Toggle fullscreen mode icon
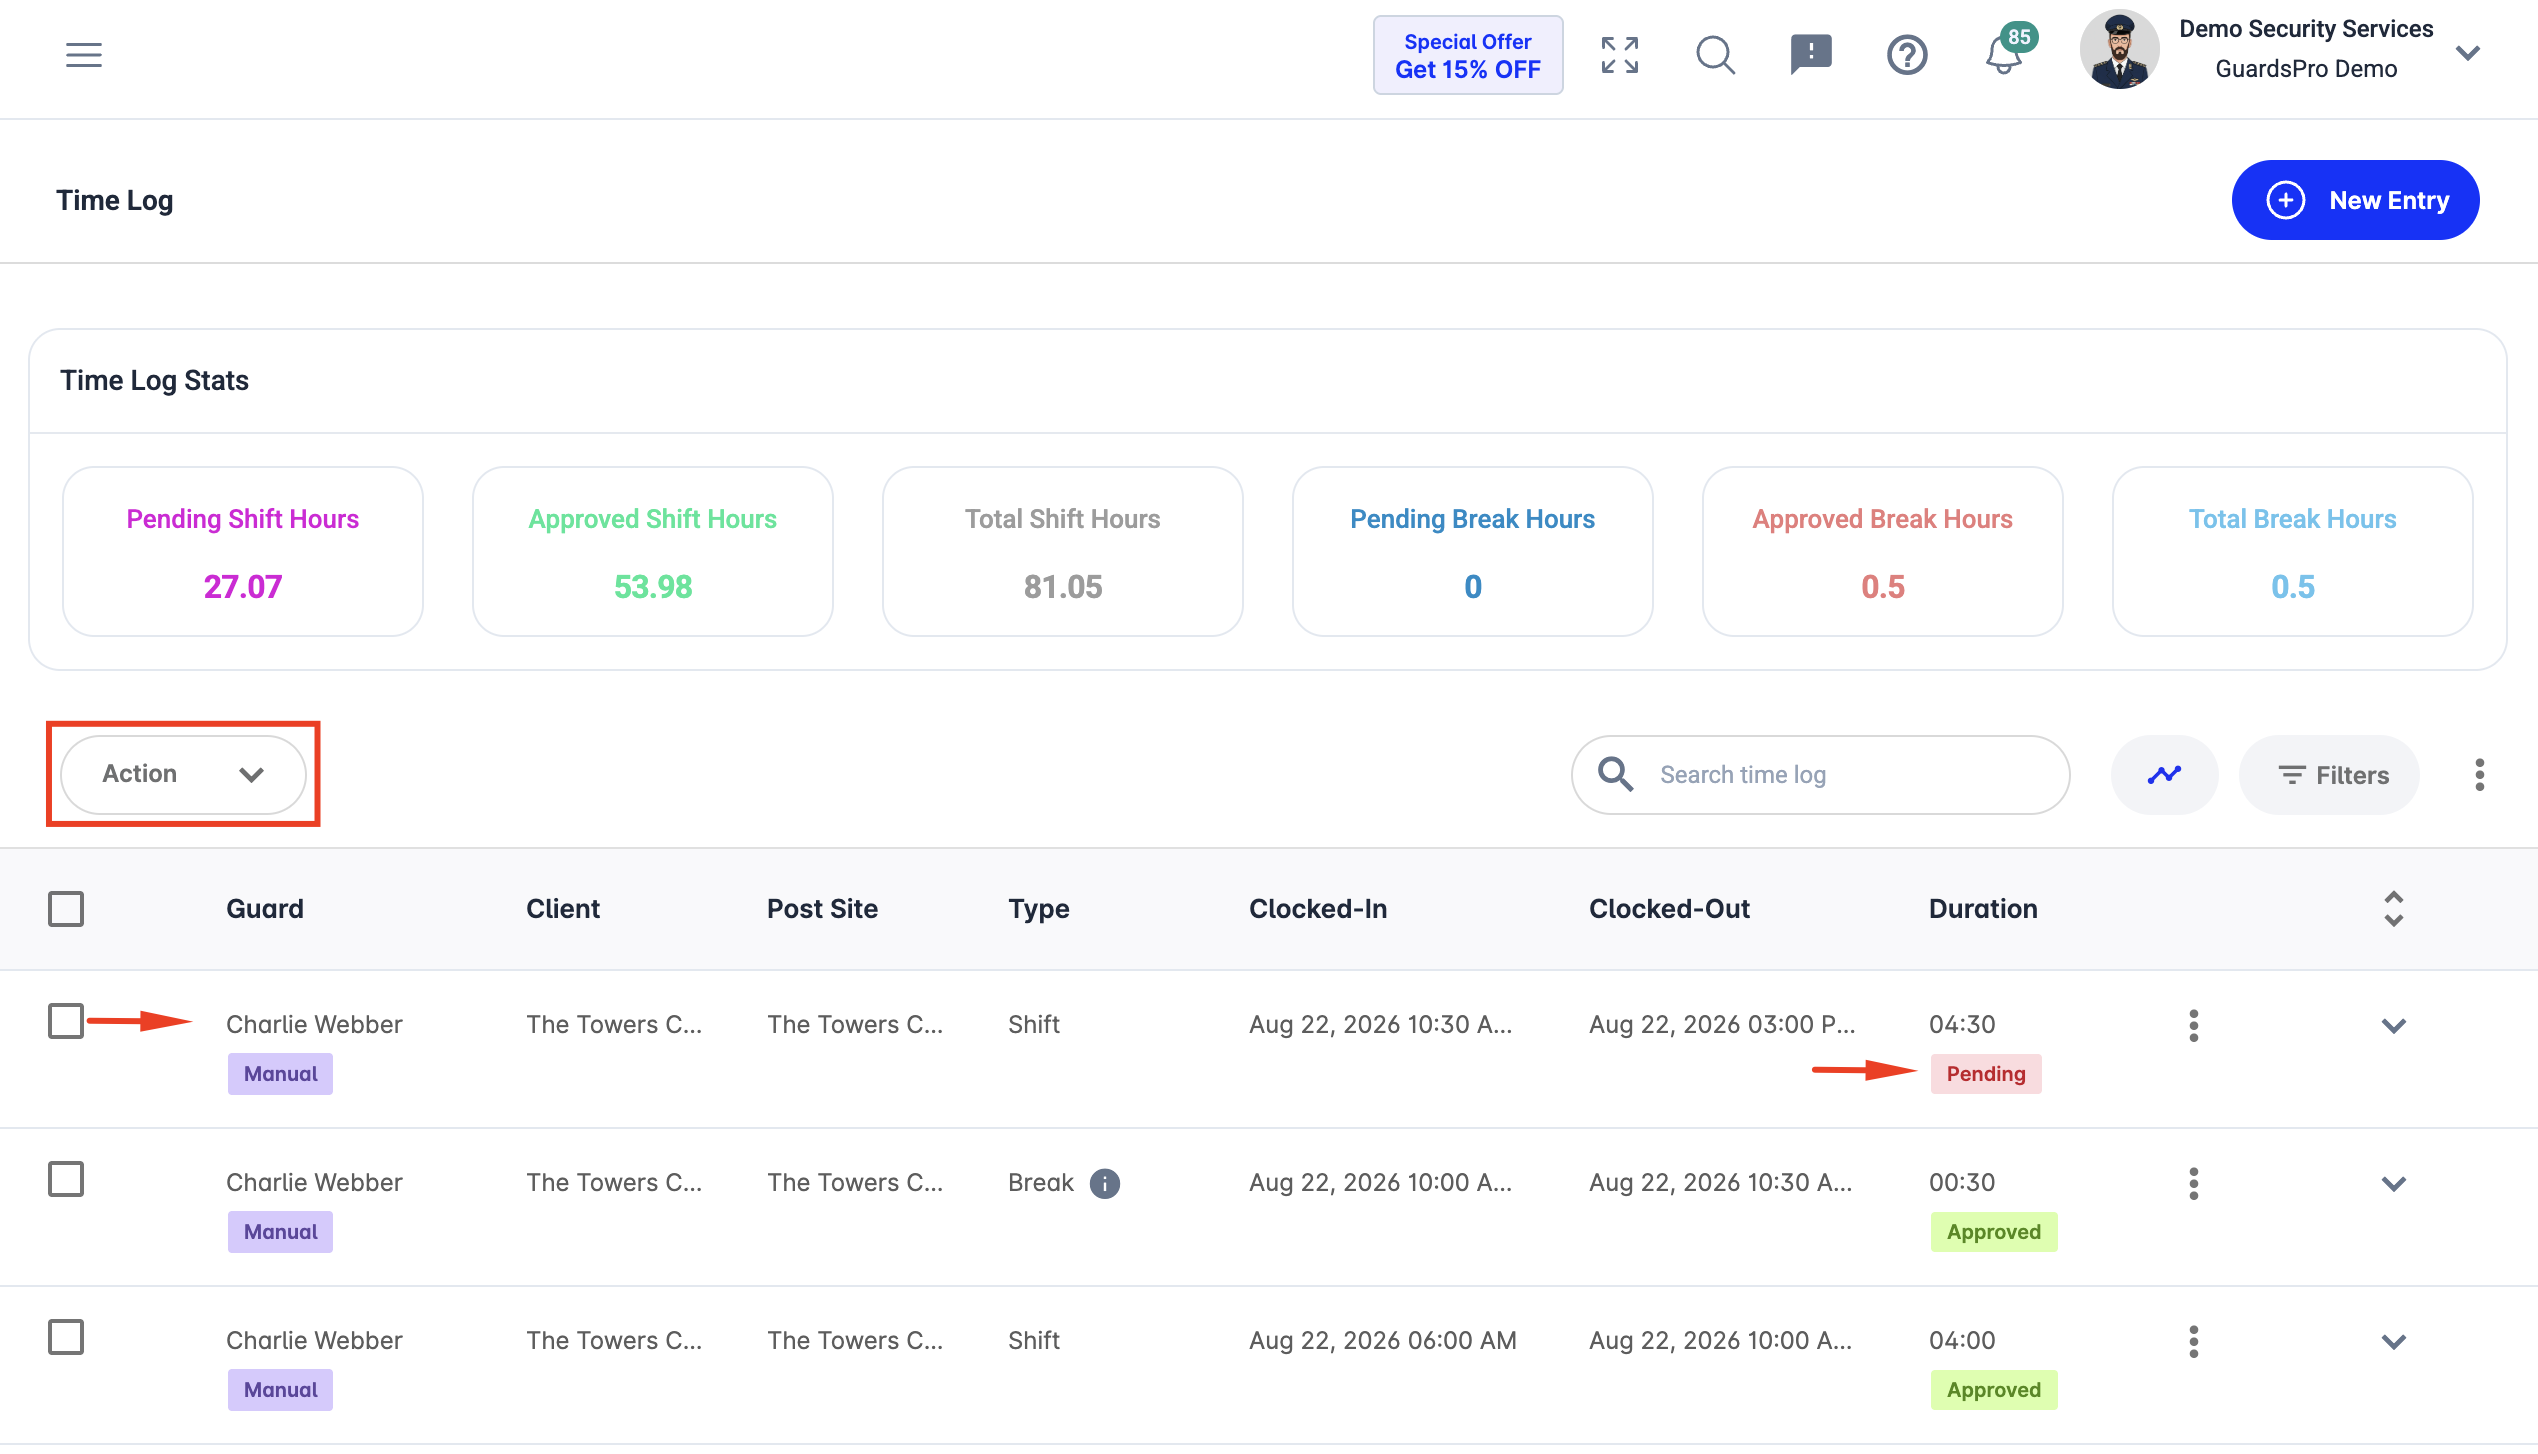The width and height of the screenshot is (2538, 1454). pos(1619,55)
